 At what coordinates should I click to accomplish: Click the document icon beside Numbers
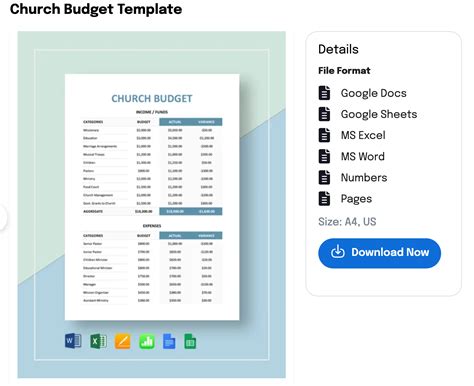pyautogui.click(x=324, y=177)
